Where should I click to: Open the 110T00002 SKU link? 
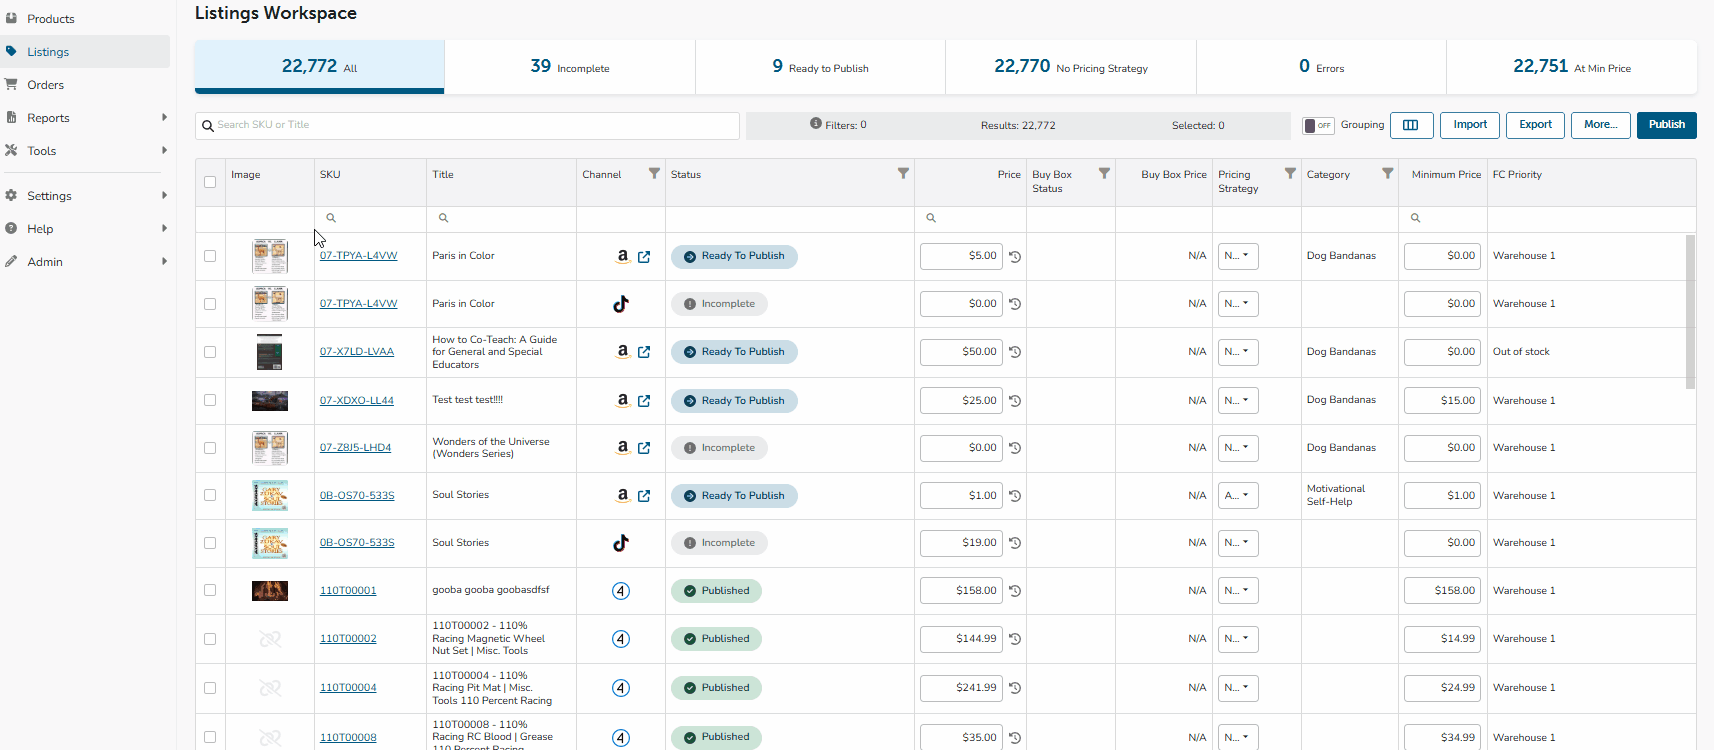pyautogui.click(x=348, y=639)
